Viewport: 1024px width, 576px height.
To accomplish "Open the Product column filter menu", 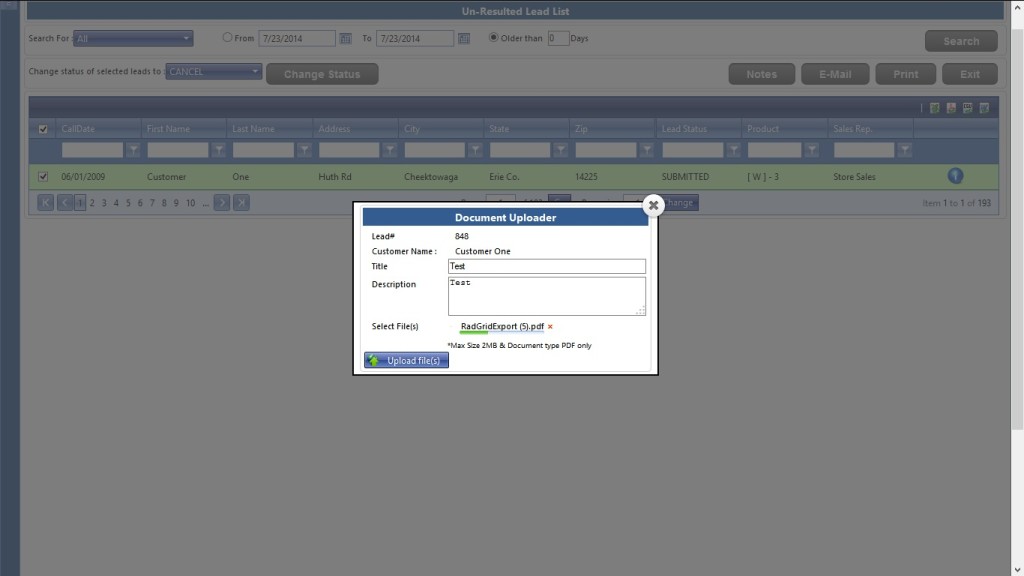I will (812, 150).
